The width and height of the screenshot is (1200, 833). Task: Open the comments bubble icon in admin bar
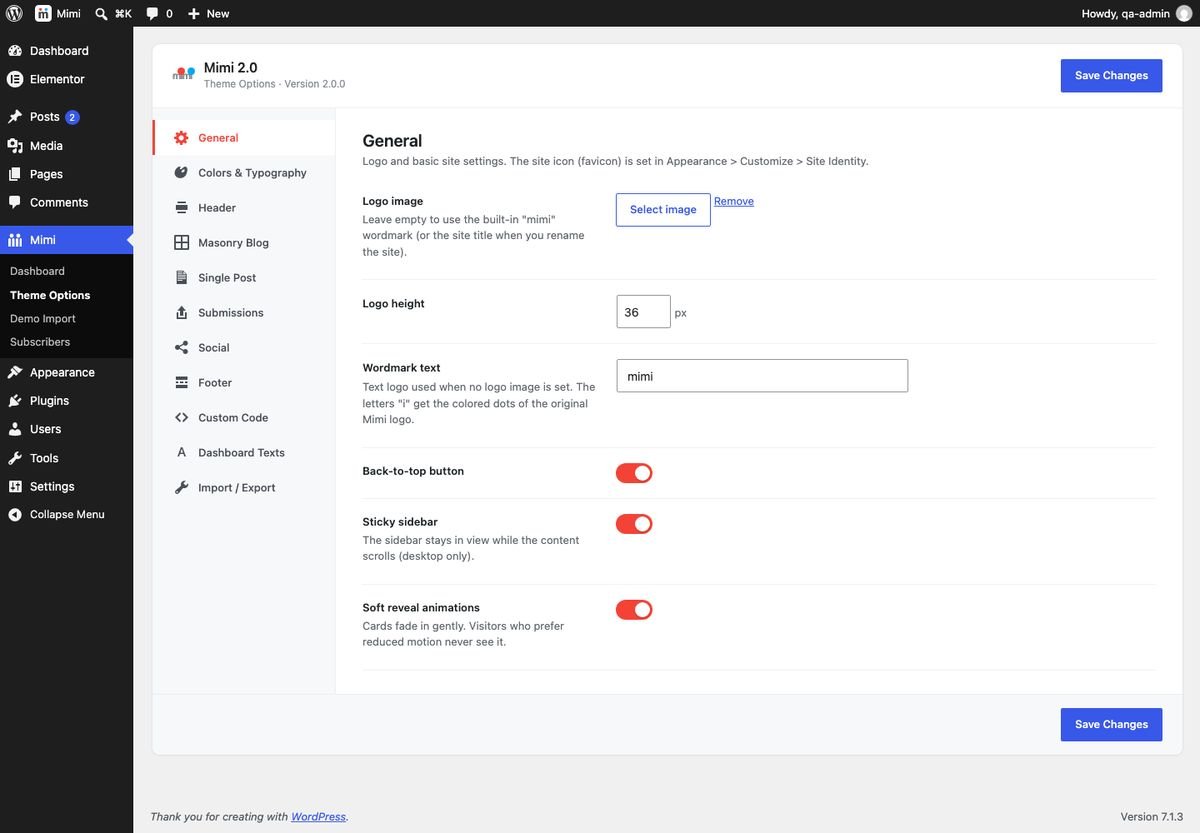click(152, 13)
